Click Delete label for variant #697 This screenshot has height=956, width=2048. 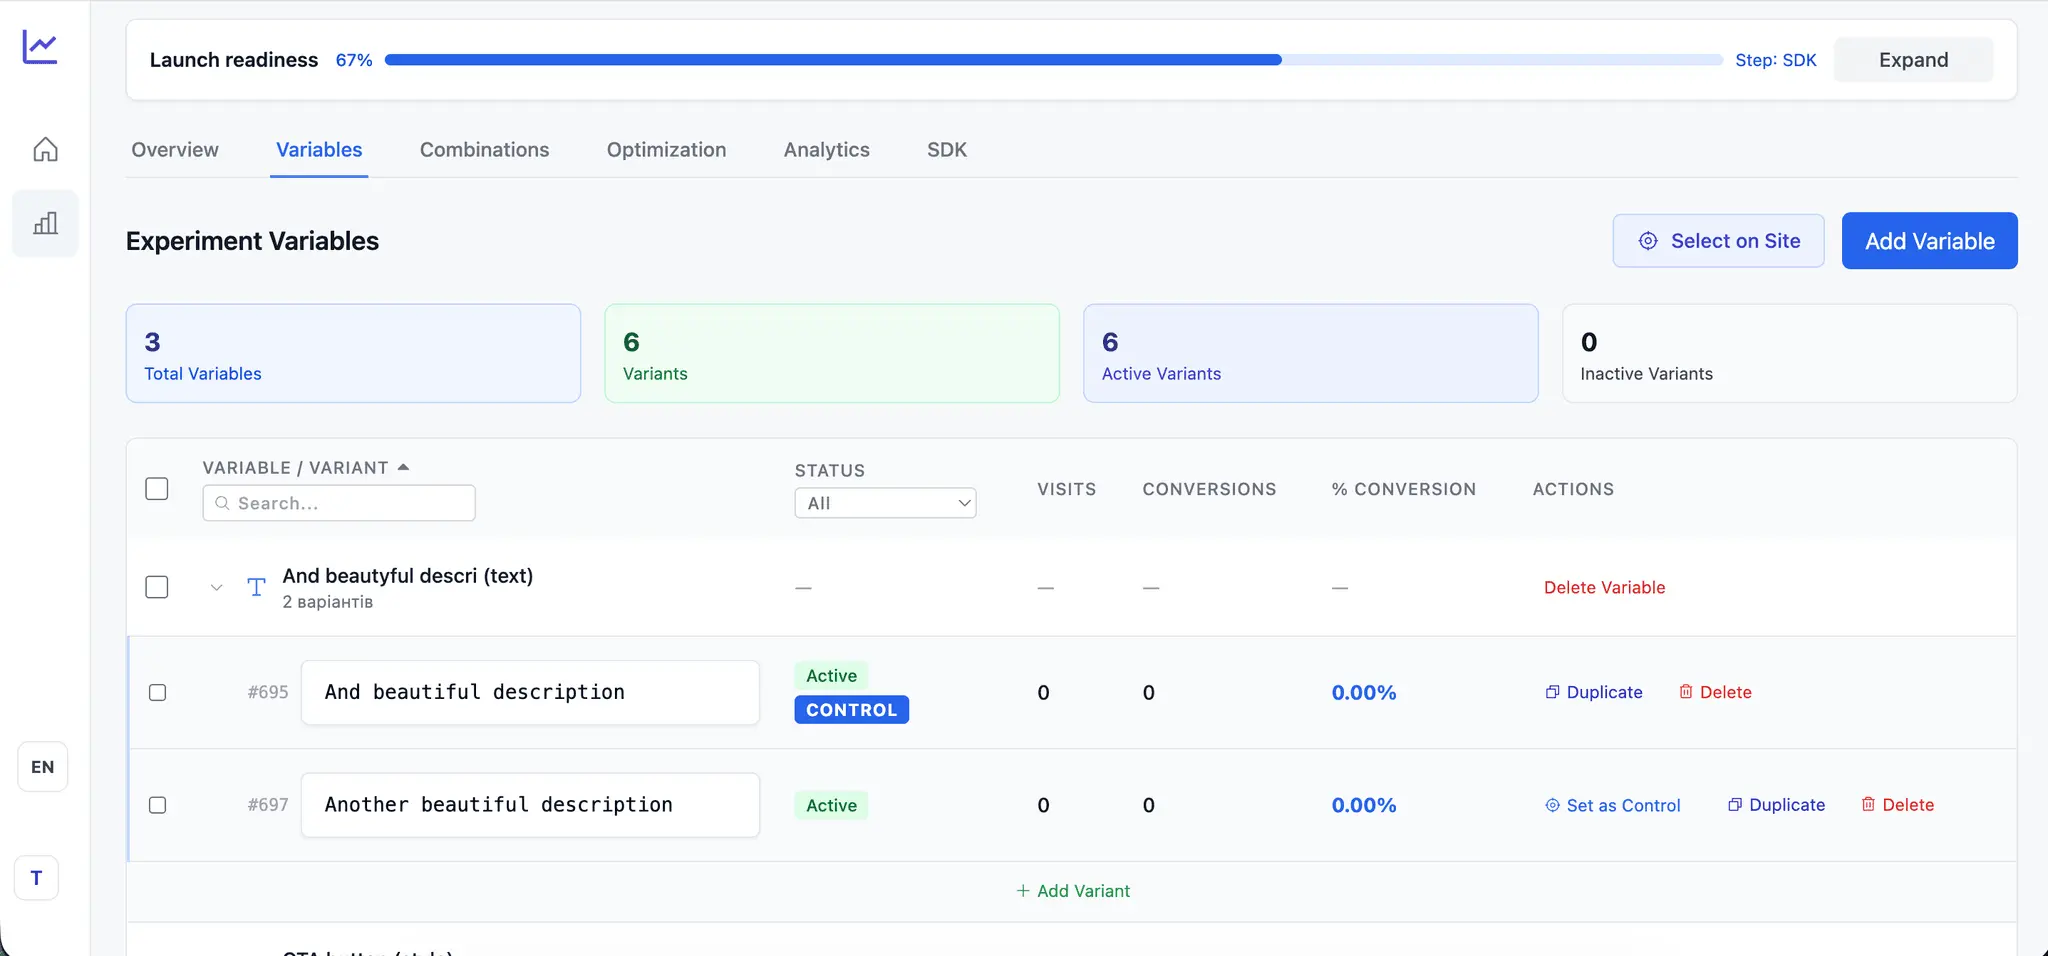(x=1907, y=805)
